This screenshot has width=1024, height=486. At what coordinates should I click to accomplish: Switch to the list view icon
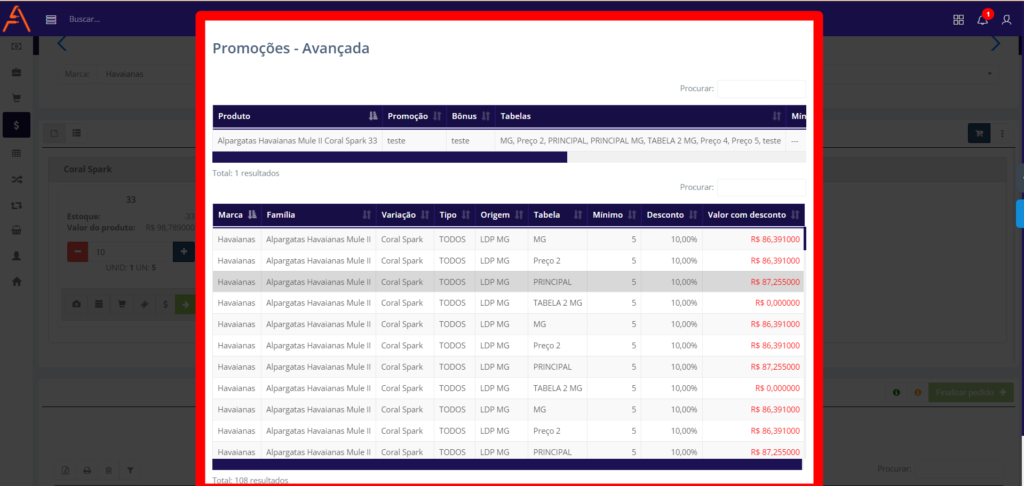tap(76, 133)
